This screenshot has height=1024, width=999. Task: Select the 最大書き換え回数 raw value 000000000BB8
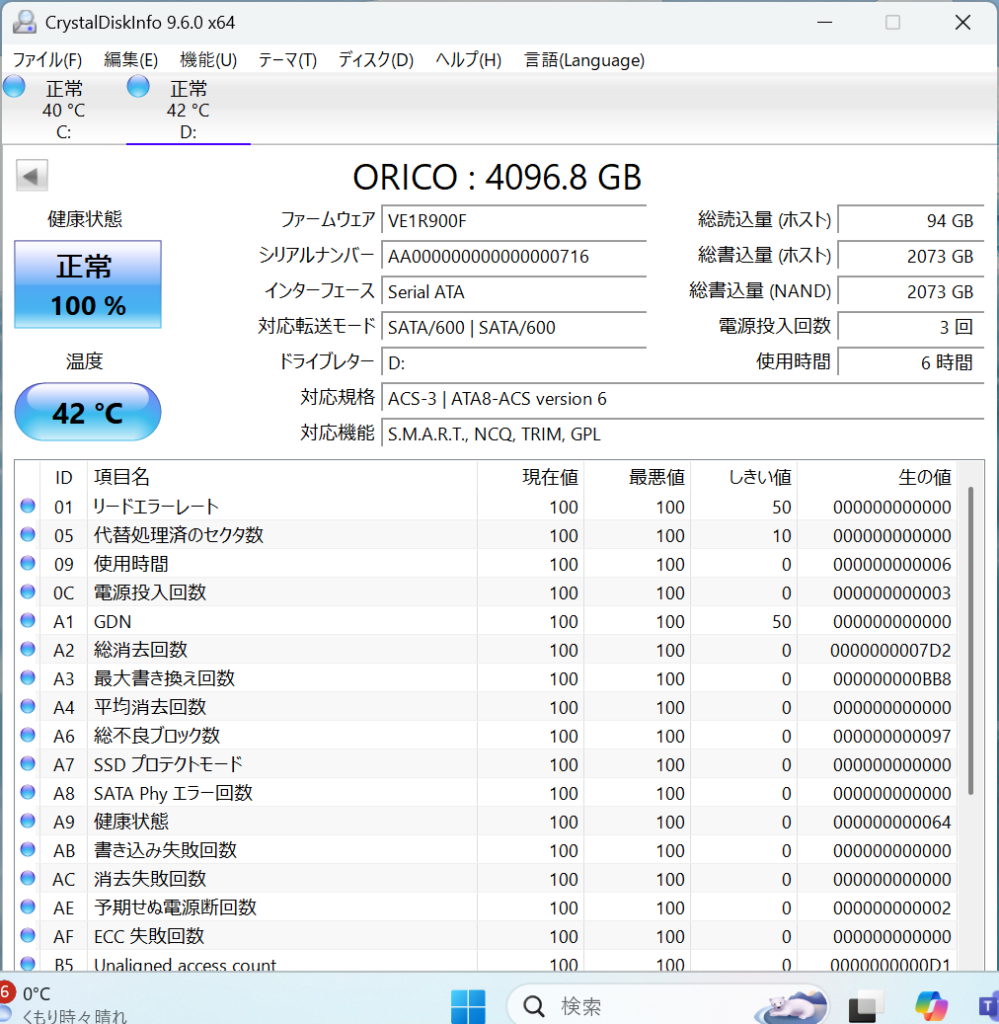pos(891,679)
